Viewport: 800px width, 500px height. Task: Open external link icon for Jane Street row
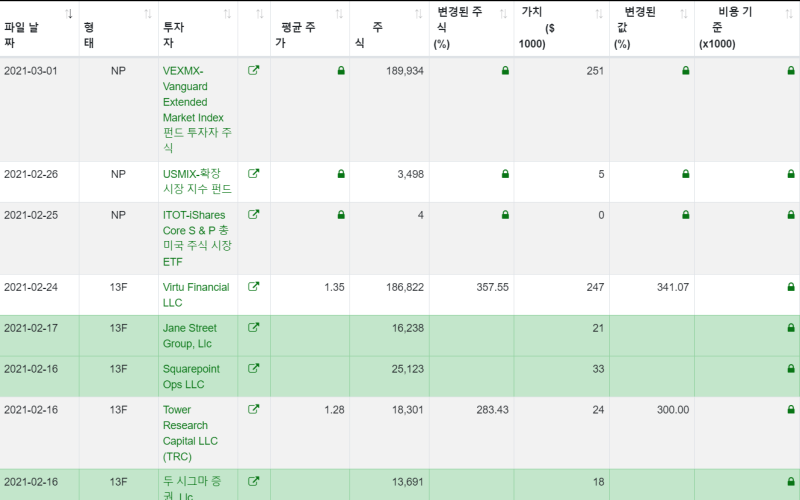[254, 328]
